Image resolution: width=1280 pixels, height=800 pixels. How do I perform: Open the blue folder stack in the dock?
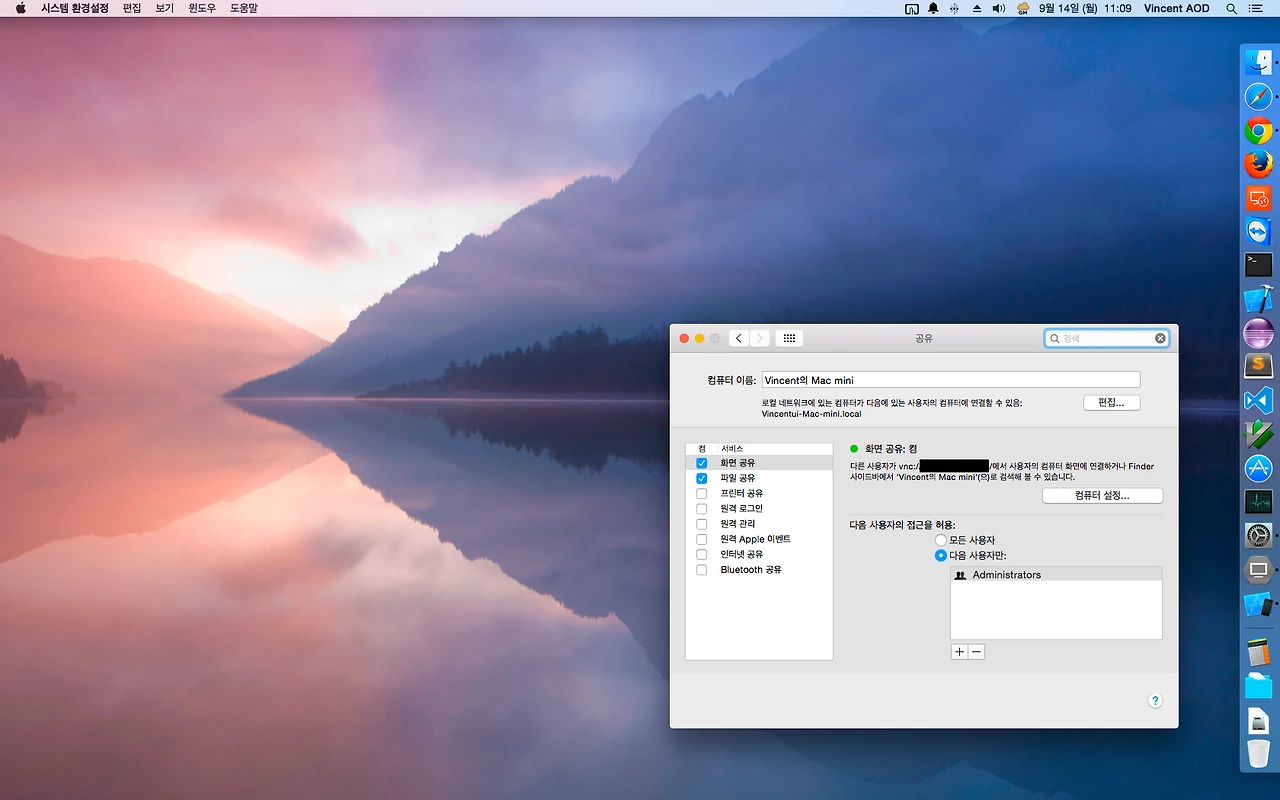1257,686
